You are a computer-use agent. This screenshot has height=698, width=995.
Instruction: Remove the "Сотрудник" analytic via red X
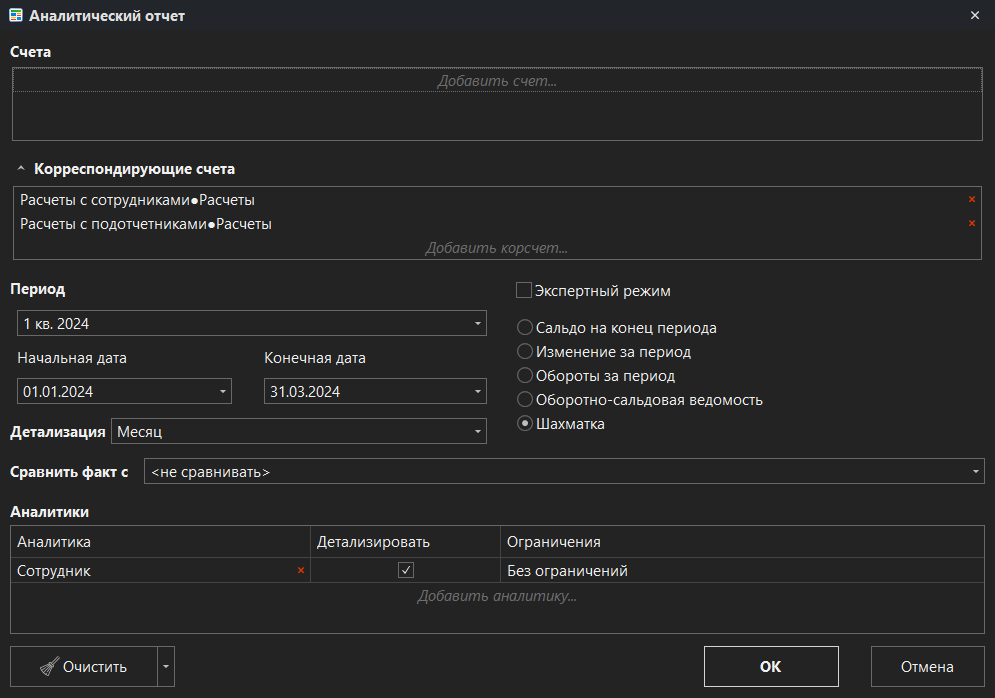click(299, 570)
